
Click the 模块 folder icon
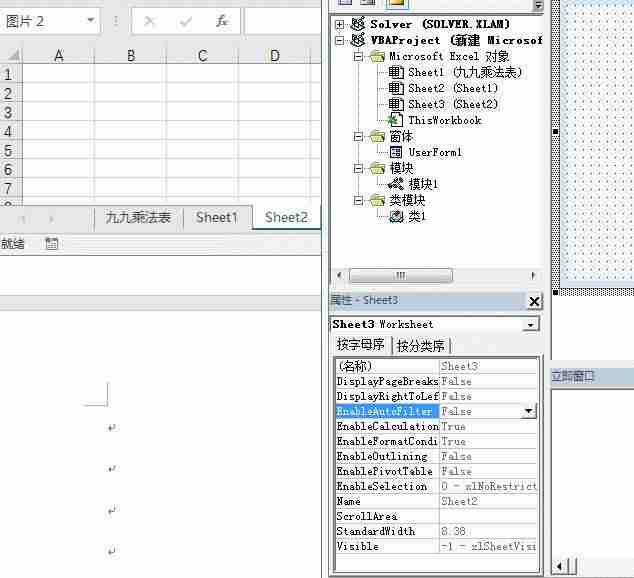click(x=377, y=169)
